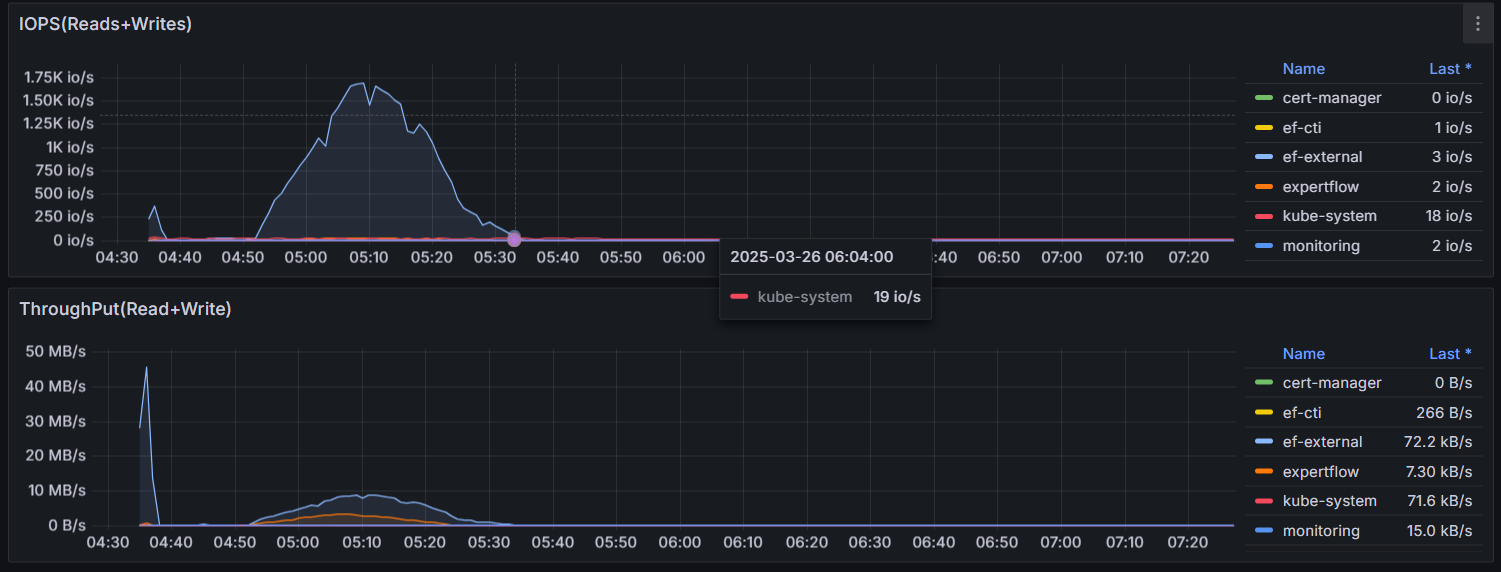Click the highlighted data point on IOPS chart

514,239
